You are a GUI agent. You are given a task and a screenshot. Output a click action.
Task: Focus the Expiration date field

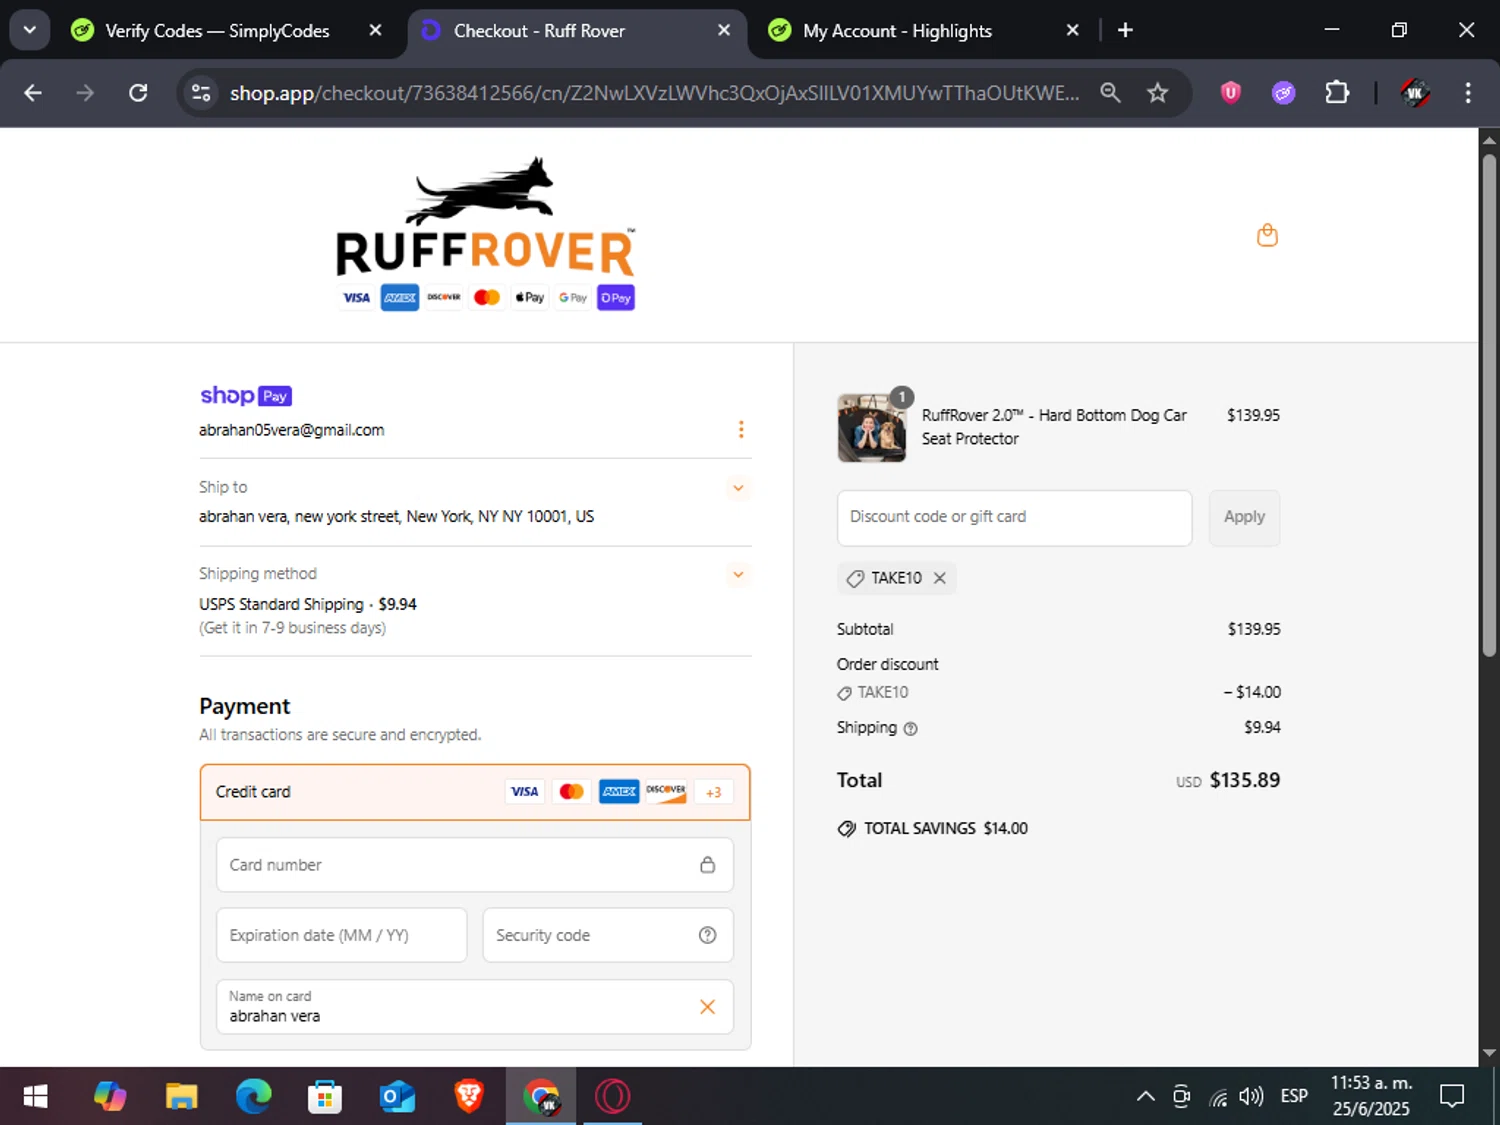pos(341,935)
